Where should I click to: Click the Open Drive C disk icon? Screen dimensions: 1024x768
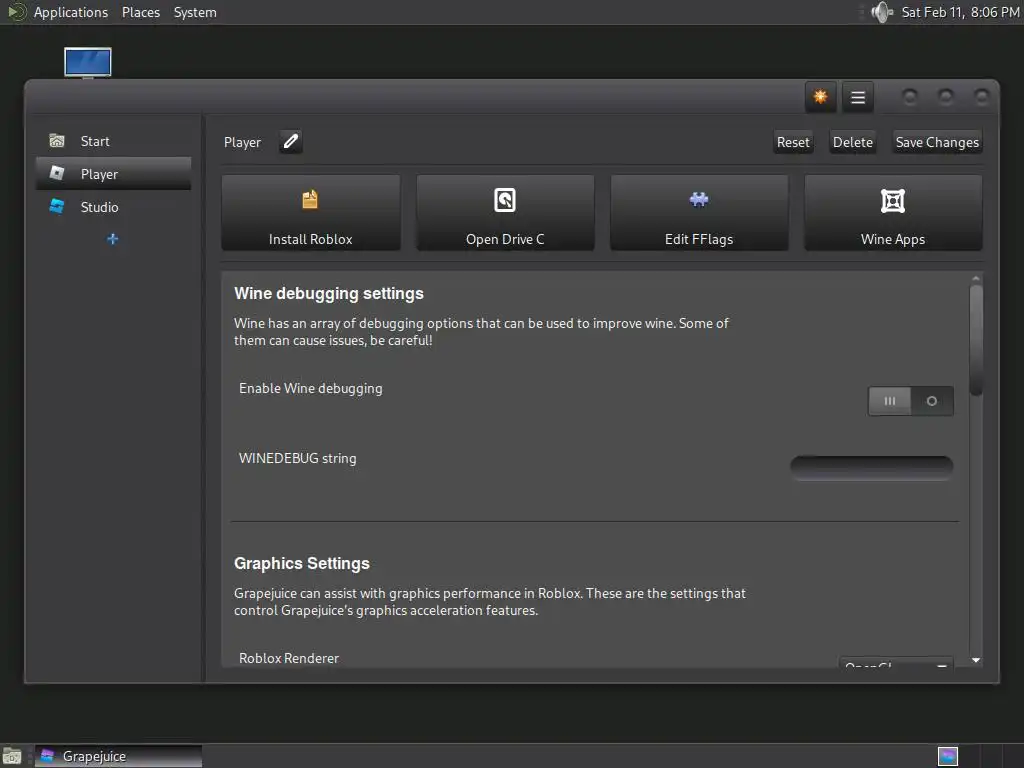click(x=505, y=200)
